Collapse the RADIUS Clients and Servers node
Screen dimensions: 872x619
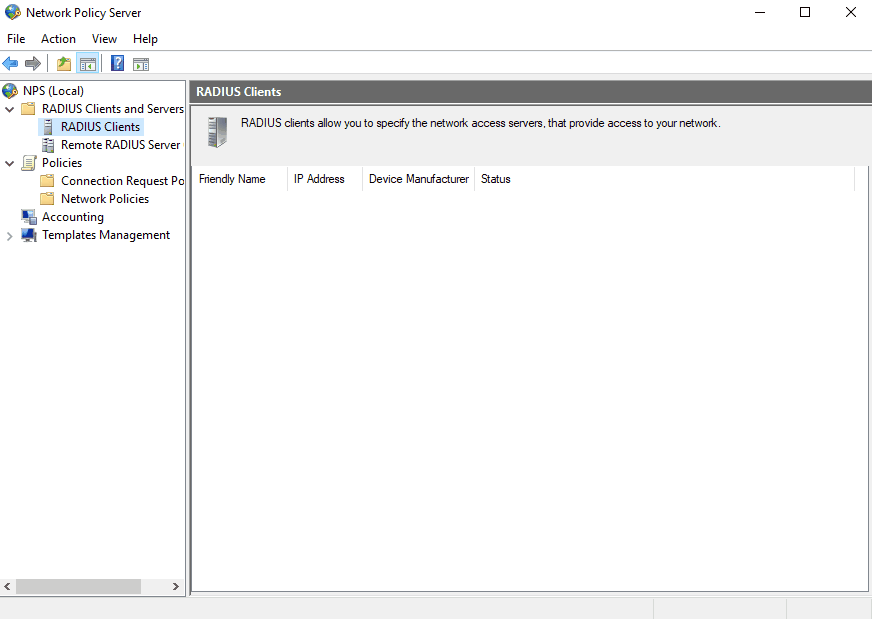pos(9,109)
